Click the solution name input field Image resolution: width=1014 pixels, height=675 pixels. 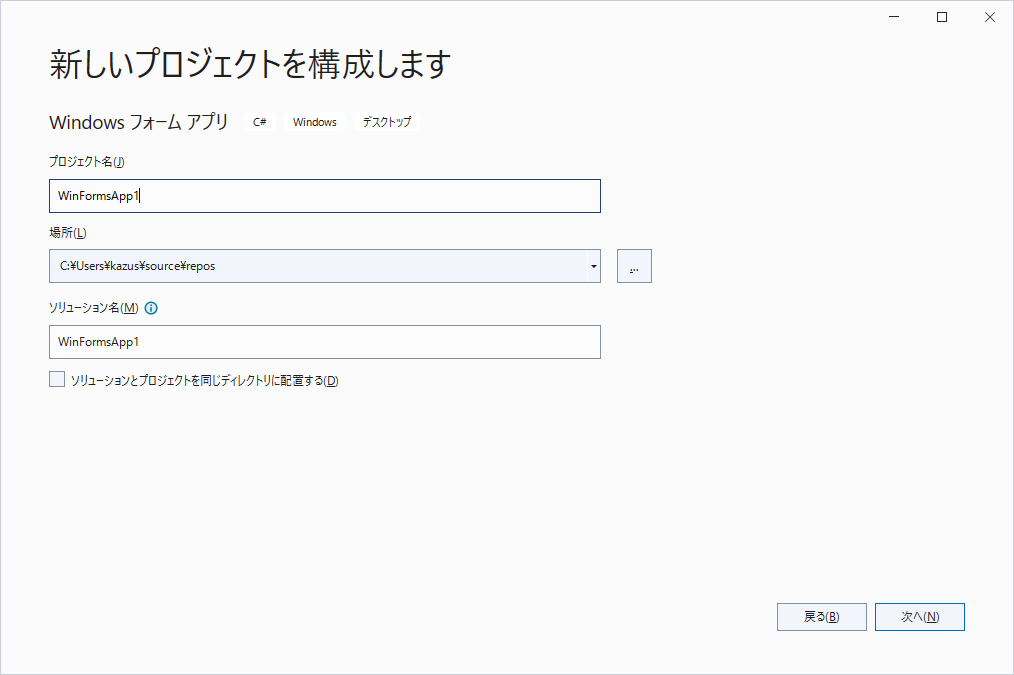tap(325, 342)
